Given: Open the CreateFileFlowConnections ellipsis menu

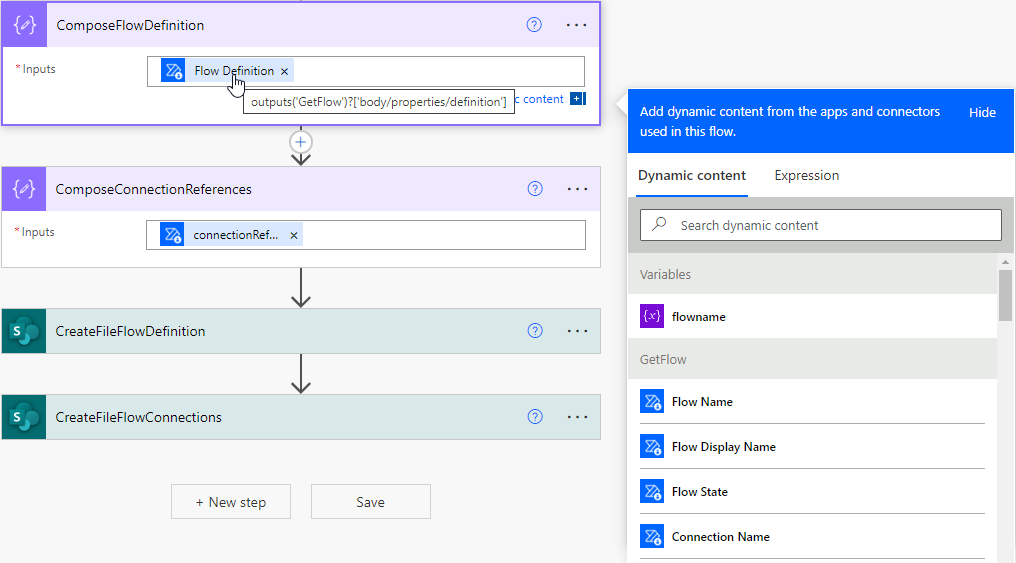Looking at the screenshot, I should (577, 417).
